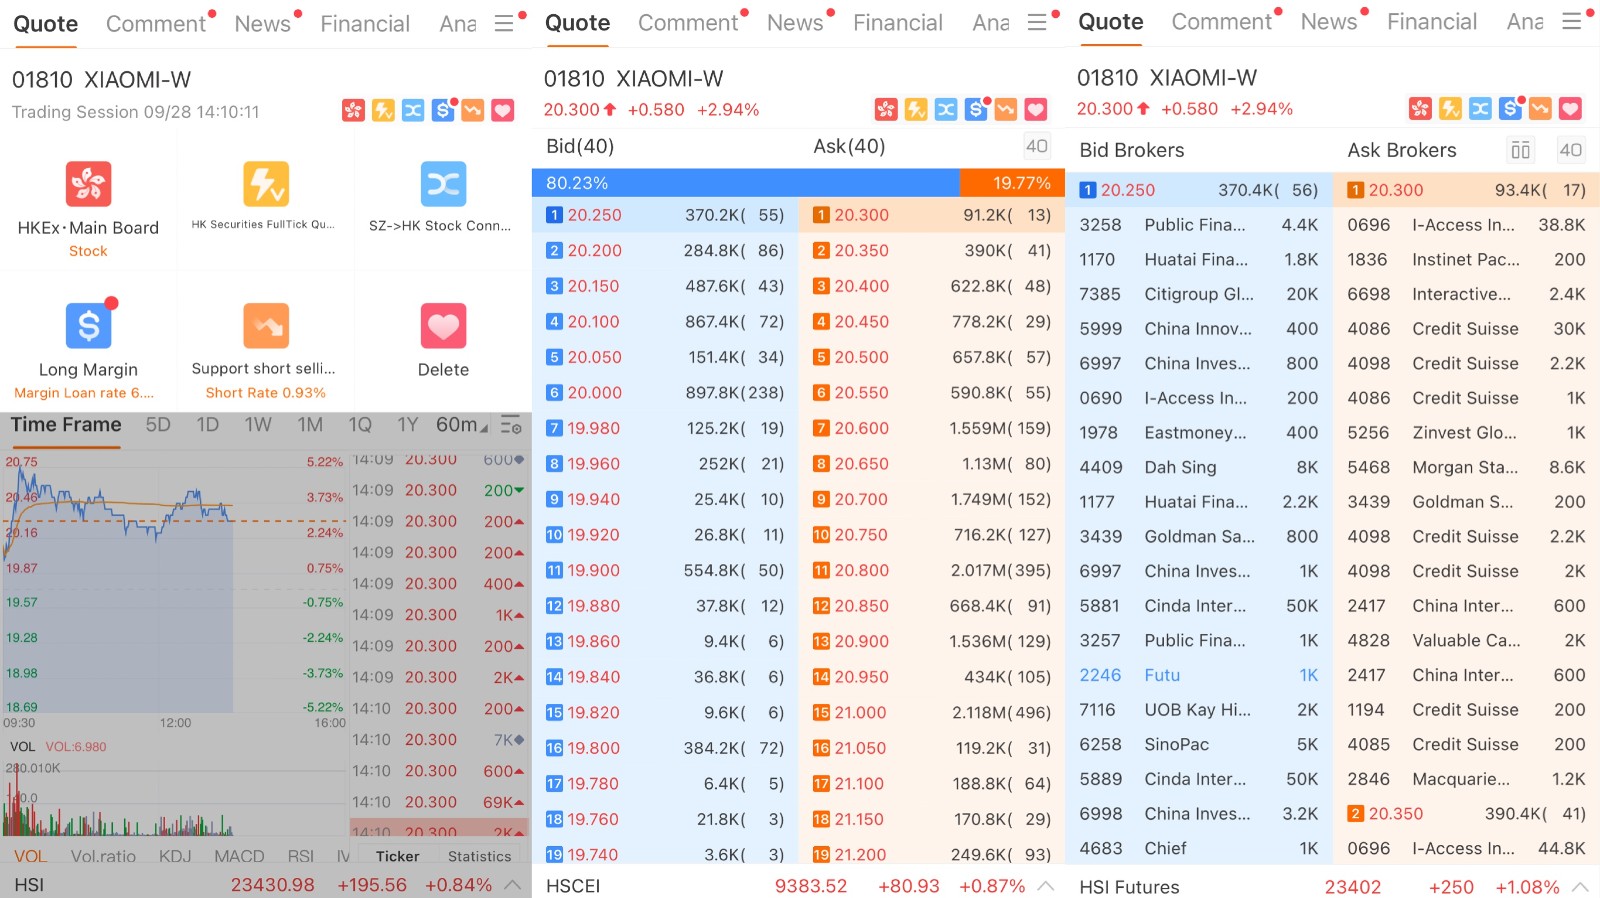
Task: Tap lightning icon above Ask(40) header
Action: (x=916, y=109)
